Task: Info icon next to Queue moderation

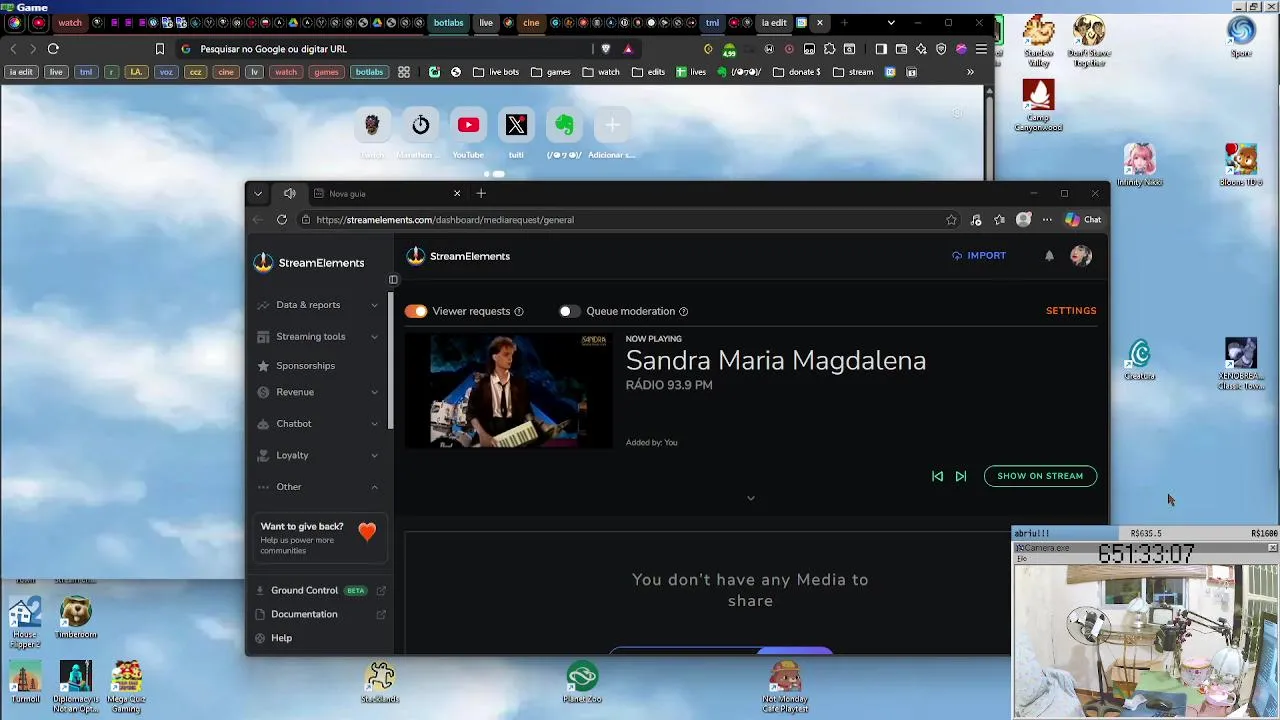Action: pyautogui.click(x=683, y=312)
